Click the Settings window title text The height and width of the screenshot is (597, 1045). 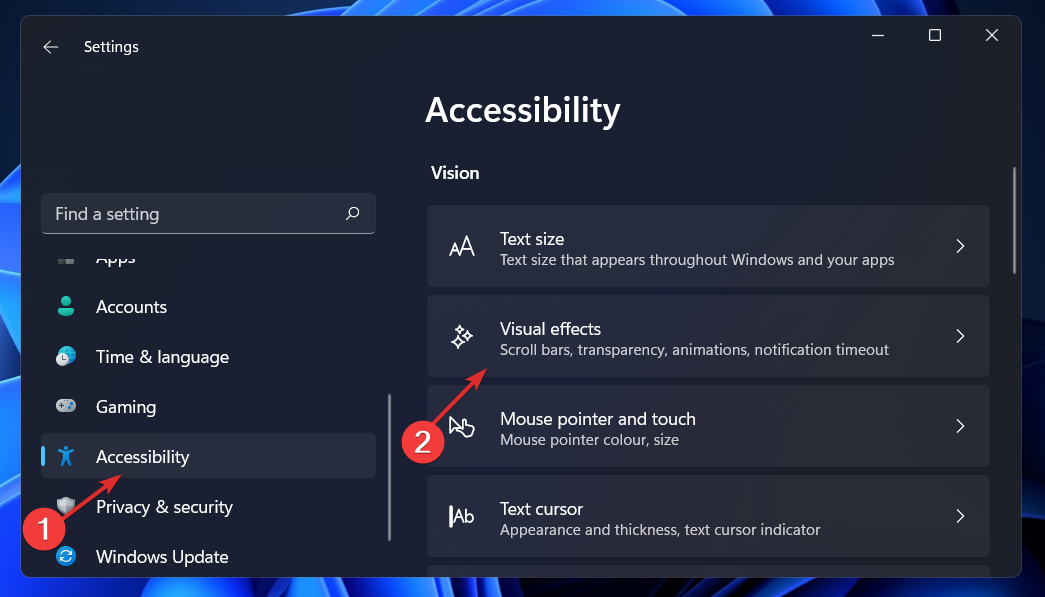111,47
